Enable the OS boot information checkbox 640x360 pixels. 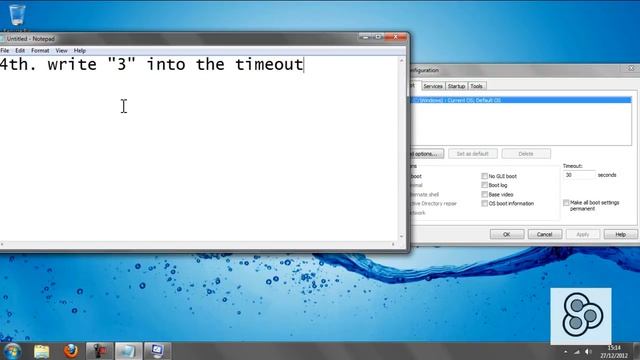pyautogui.click(x=484, y=203)
